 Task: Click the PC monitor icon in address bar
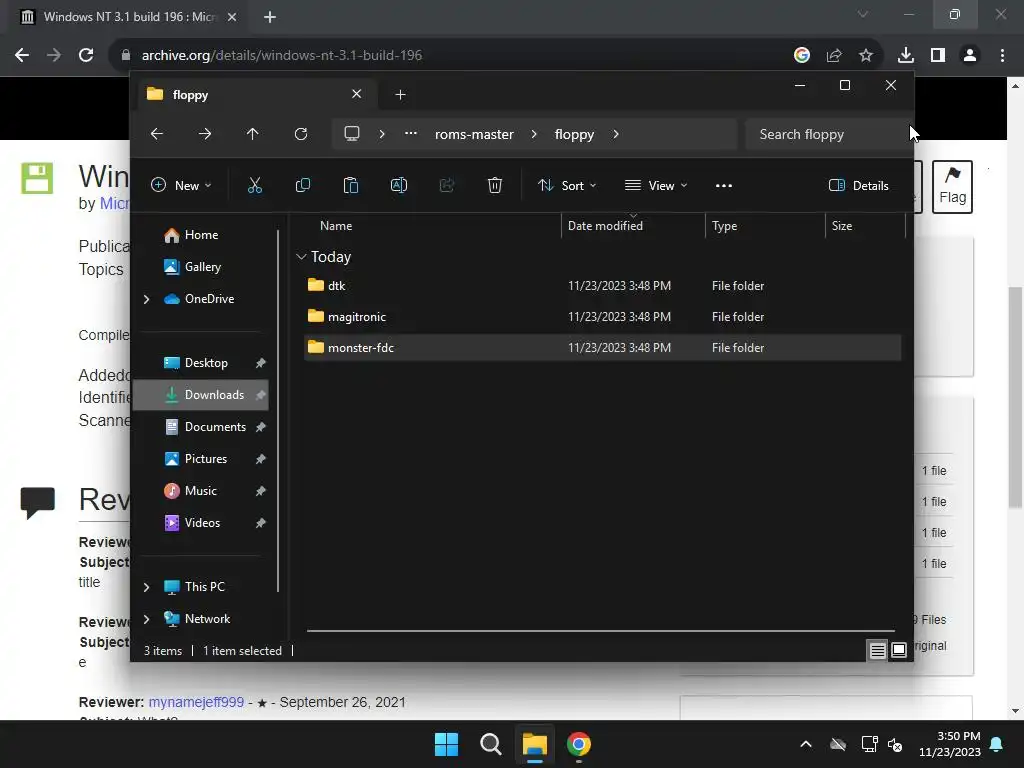(352, 134)
